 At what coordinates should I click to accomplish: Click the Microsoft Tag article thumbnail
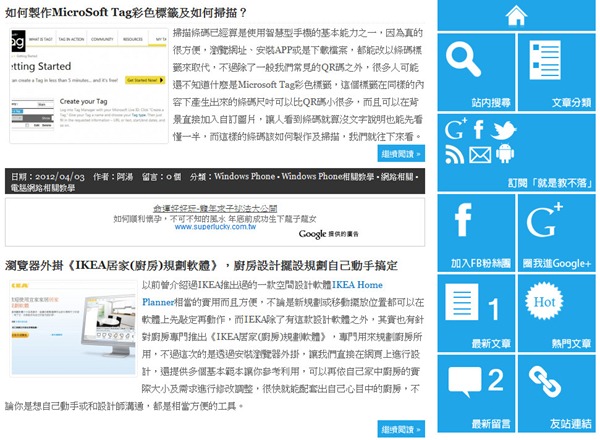(x=89, y=86)
